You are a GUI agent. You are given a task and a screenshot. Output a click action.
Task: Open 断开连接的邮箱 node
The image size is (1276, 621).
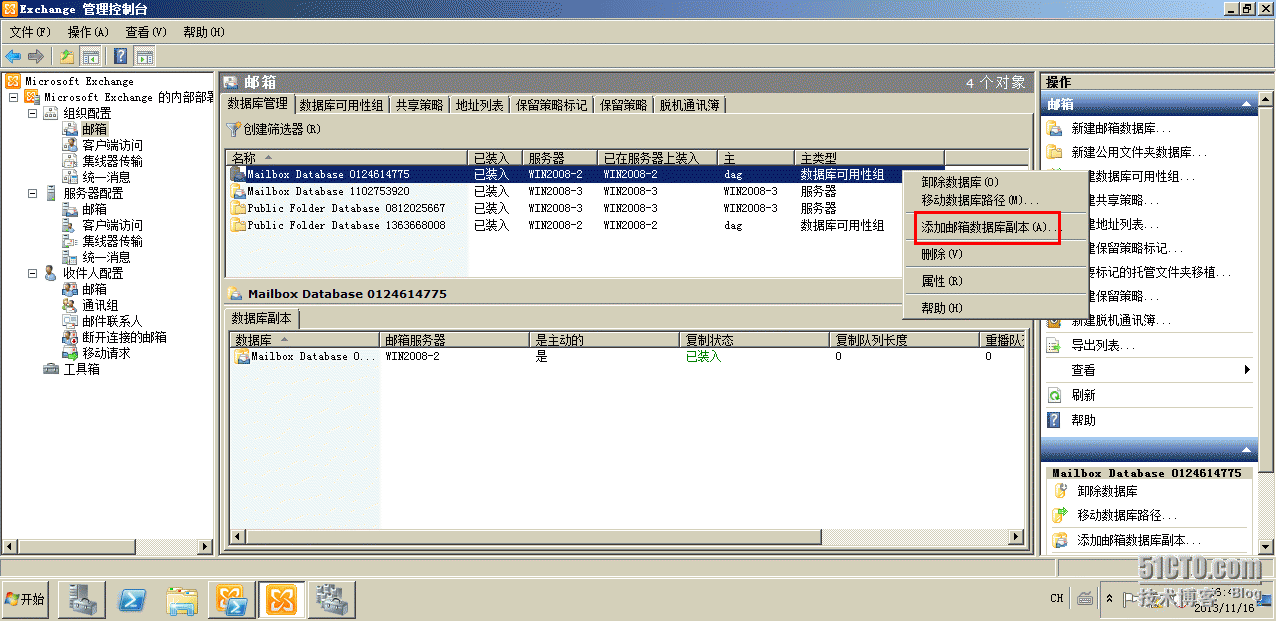(124, 337)
